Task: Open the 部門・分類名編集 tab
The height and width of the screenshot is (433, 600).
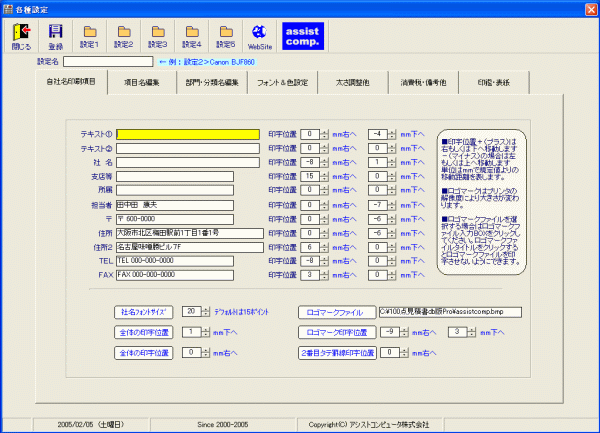Action: pos(212,82)
